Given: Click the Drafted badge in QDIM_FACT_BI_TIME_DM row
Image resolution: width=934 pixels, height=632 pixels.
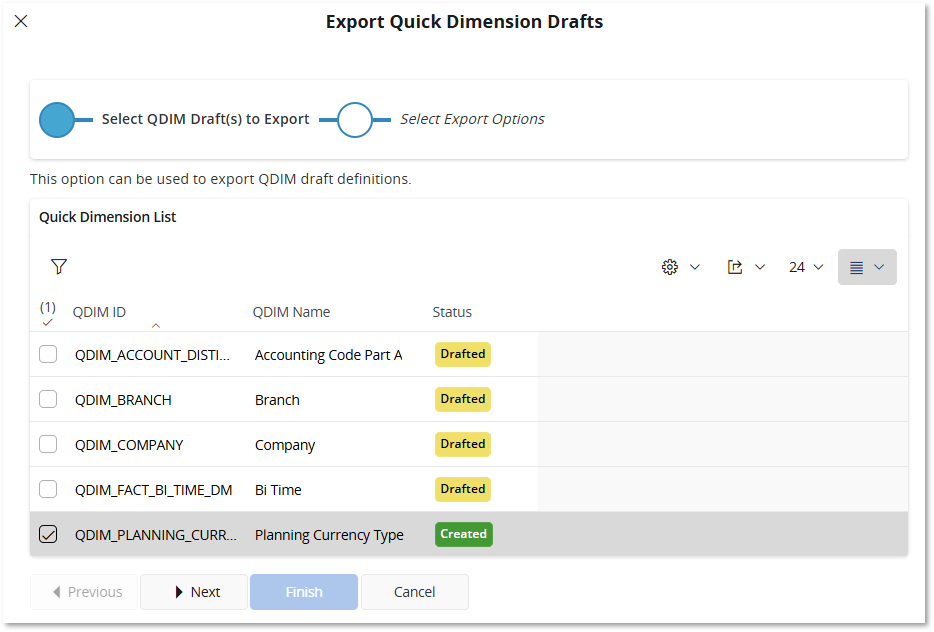Looking at the screenshot, I should pos(463,489).
